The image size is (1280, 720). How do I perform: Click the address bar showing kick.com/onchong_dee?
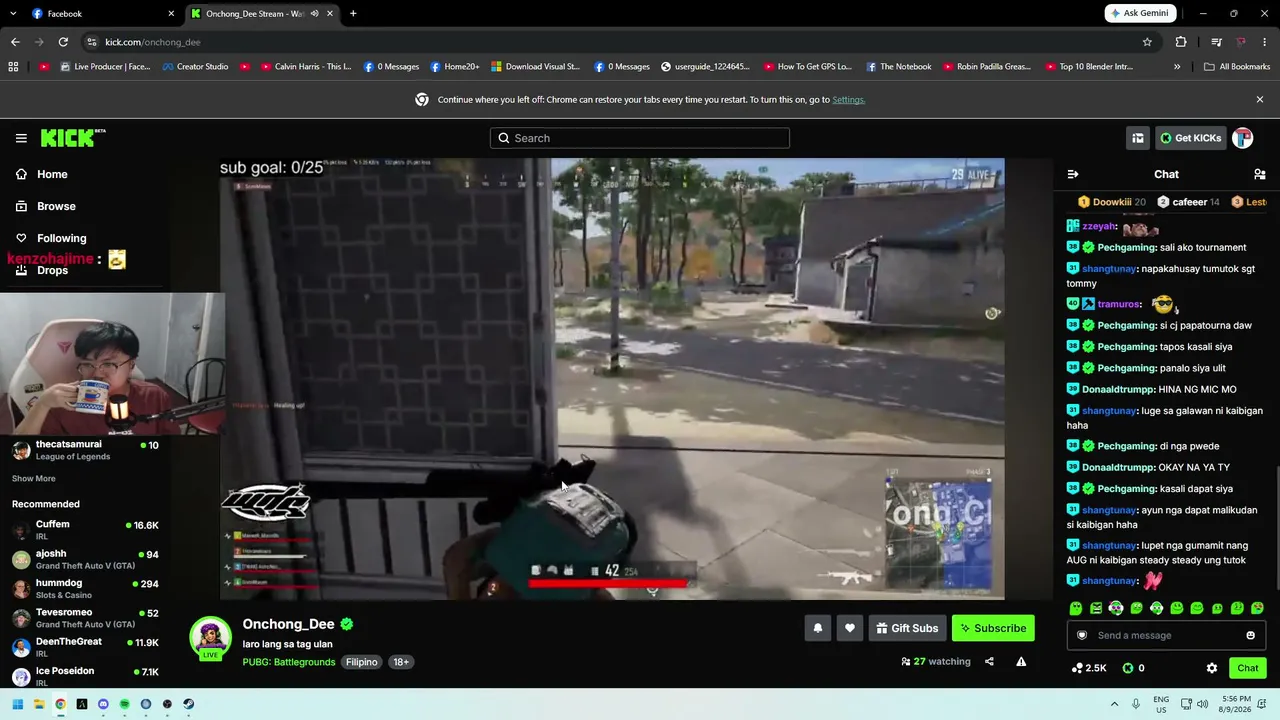click(620, 42)
